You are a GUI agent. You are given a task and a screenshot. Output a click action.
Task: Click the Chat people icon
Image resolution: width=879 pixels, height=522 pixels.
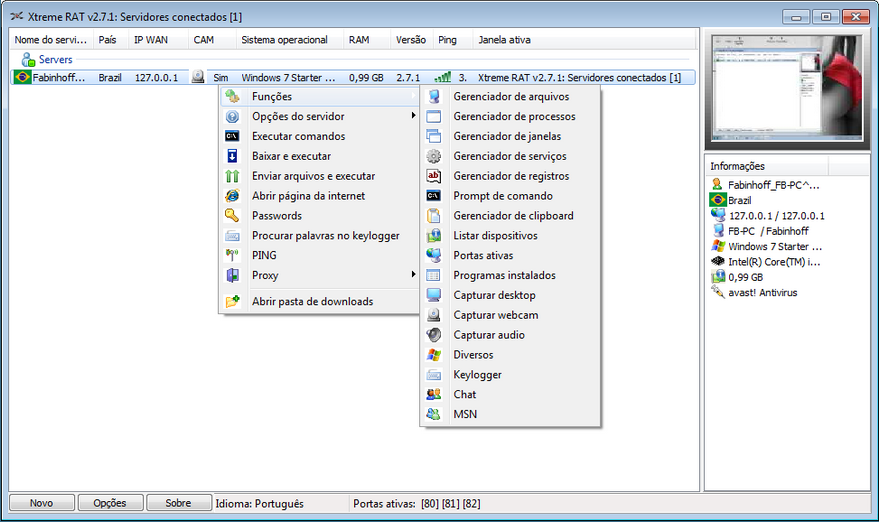[434, 394]
